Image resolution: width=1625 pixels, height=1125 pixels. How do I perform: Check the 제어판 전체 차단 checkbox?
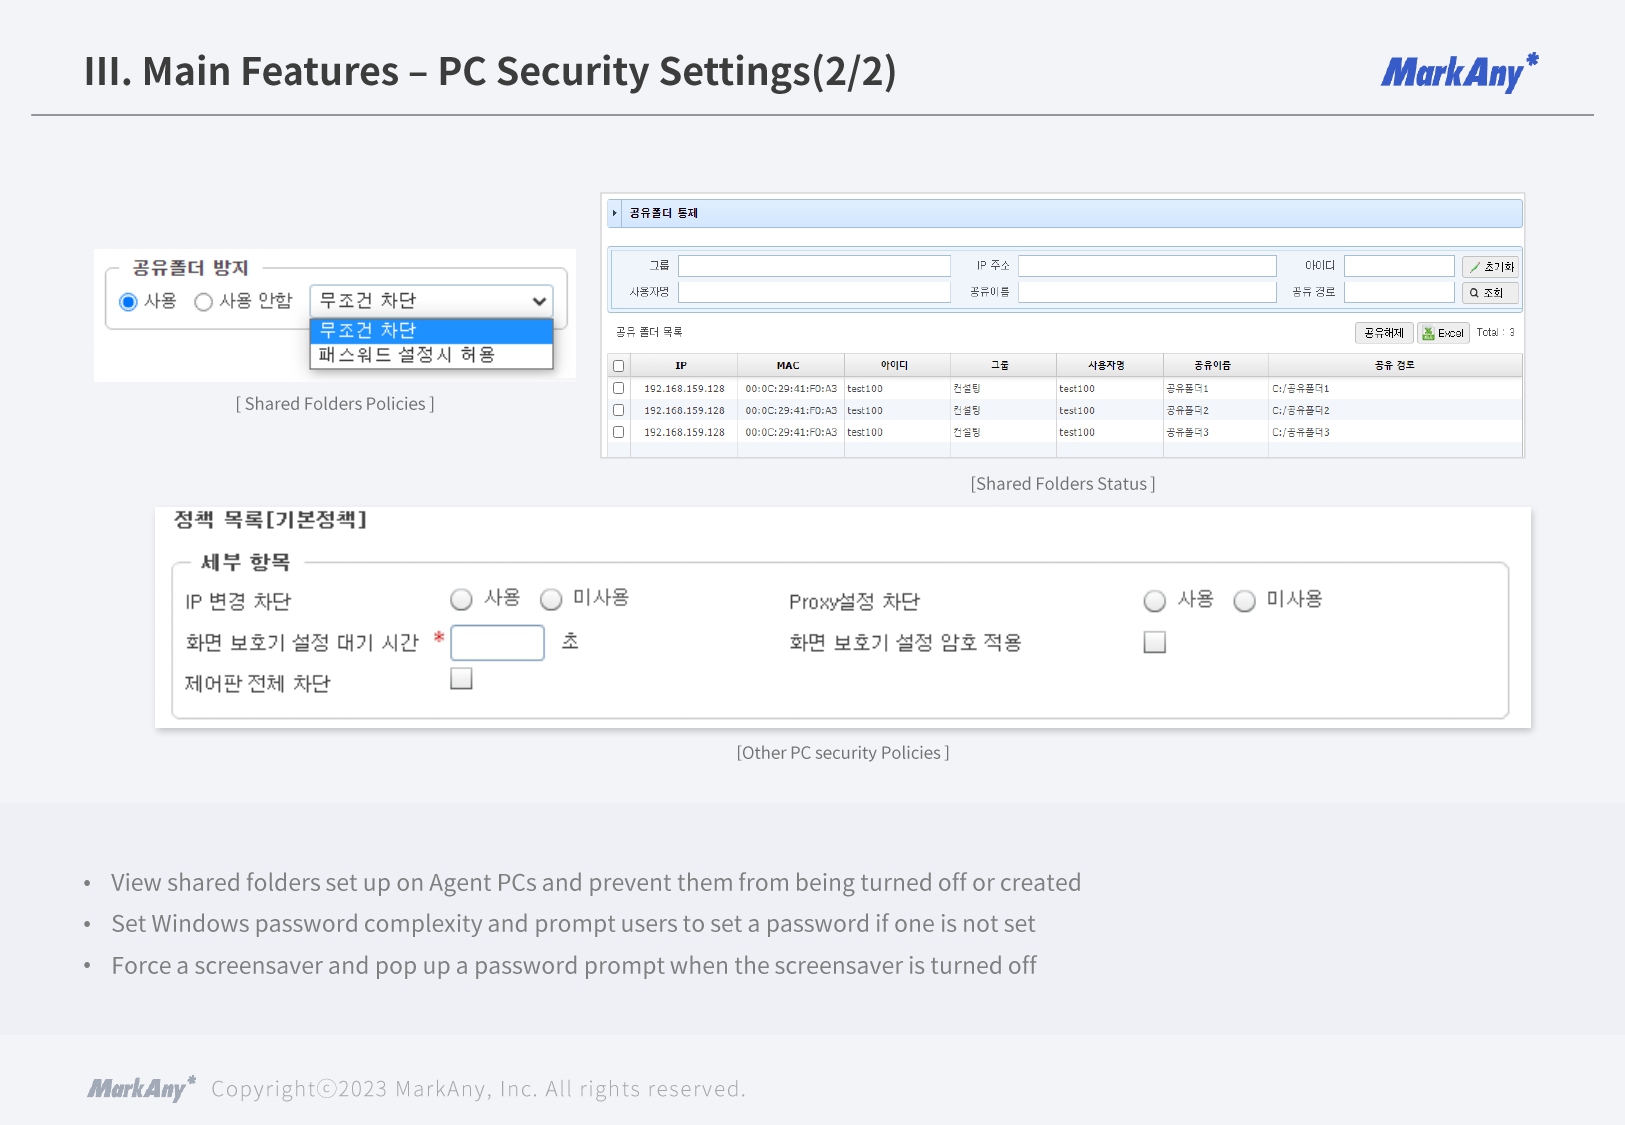[x=461, y=679]
